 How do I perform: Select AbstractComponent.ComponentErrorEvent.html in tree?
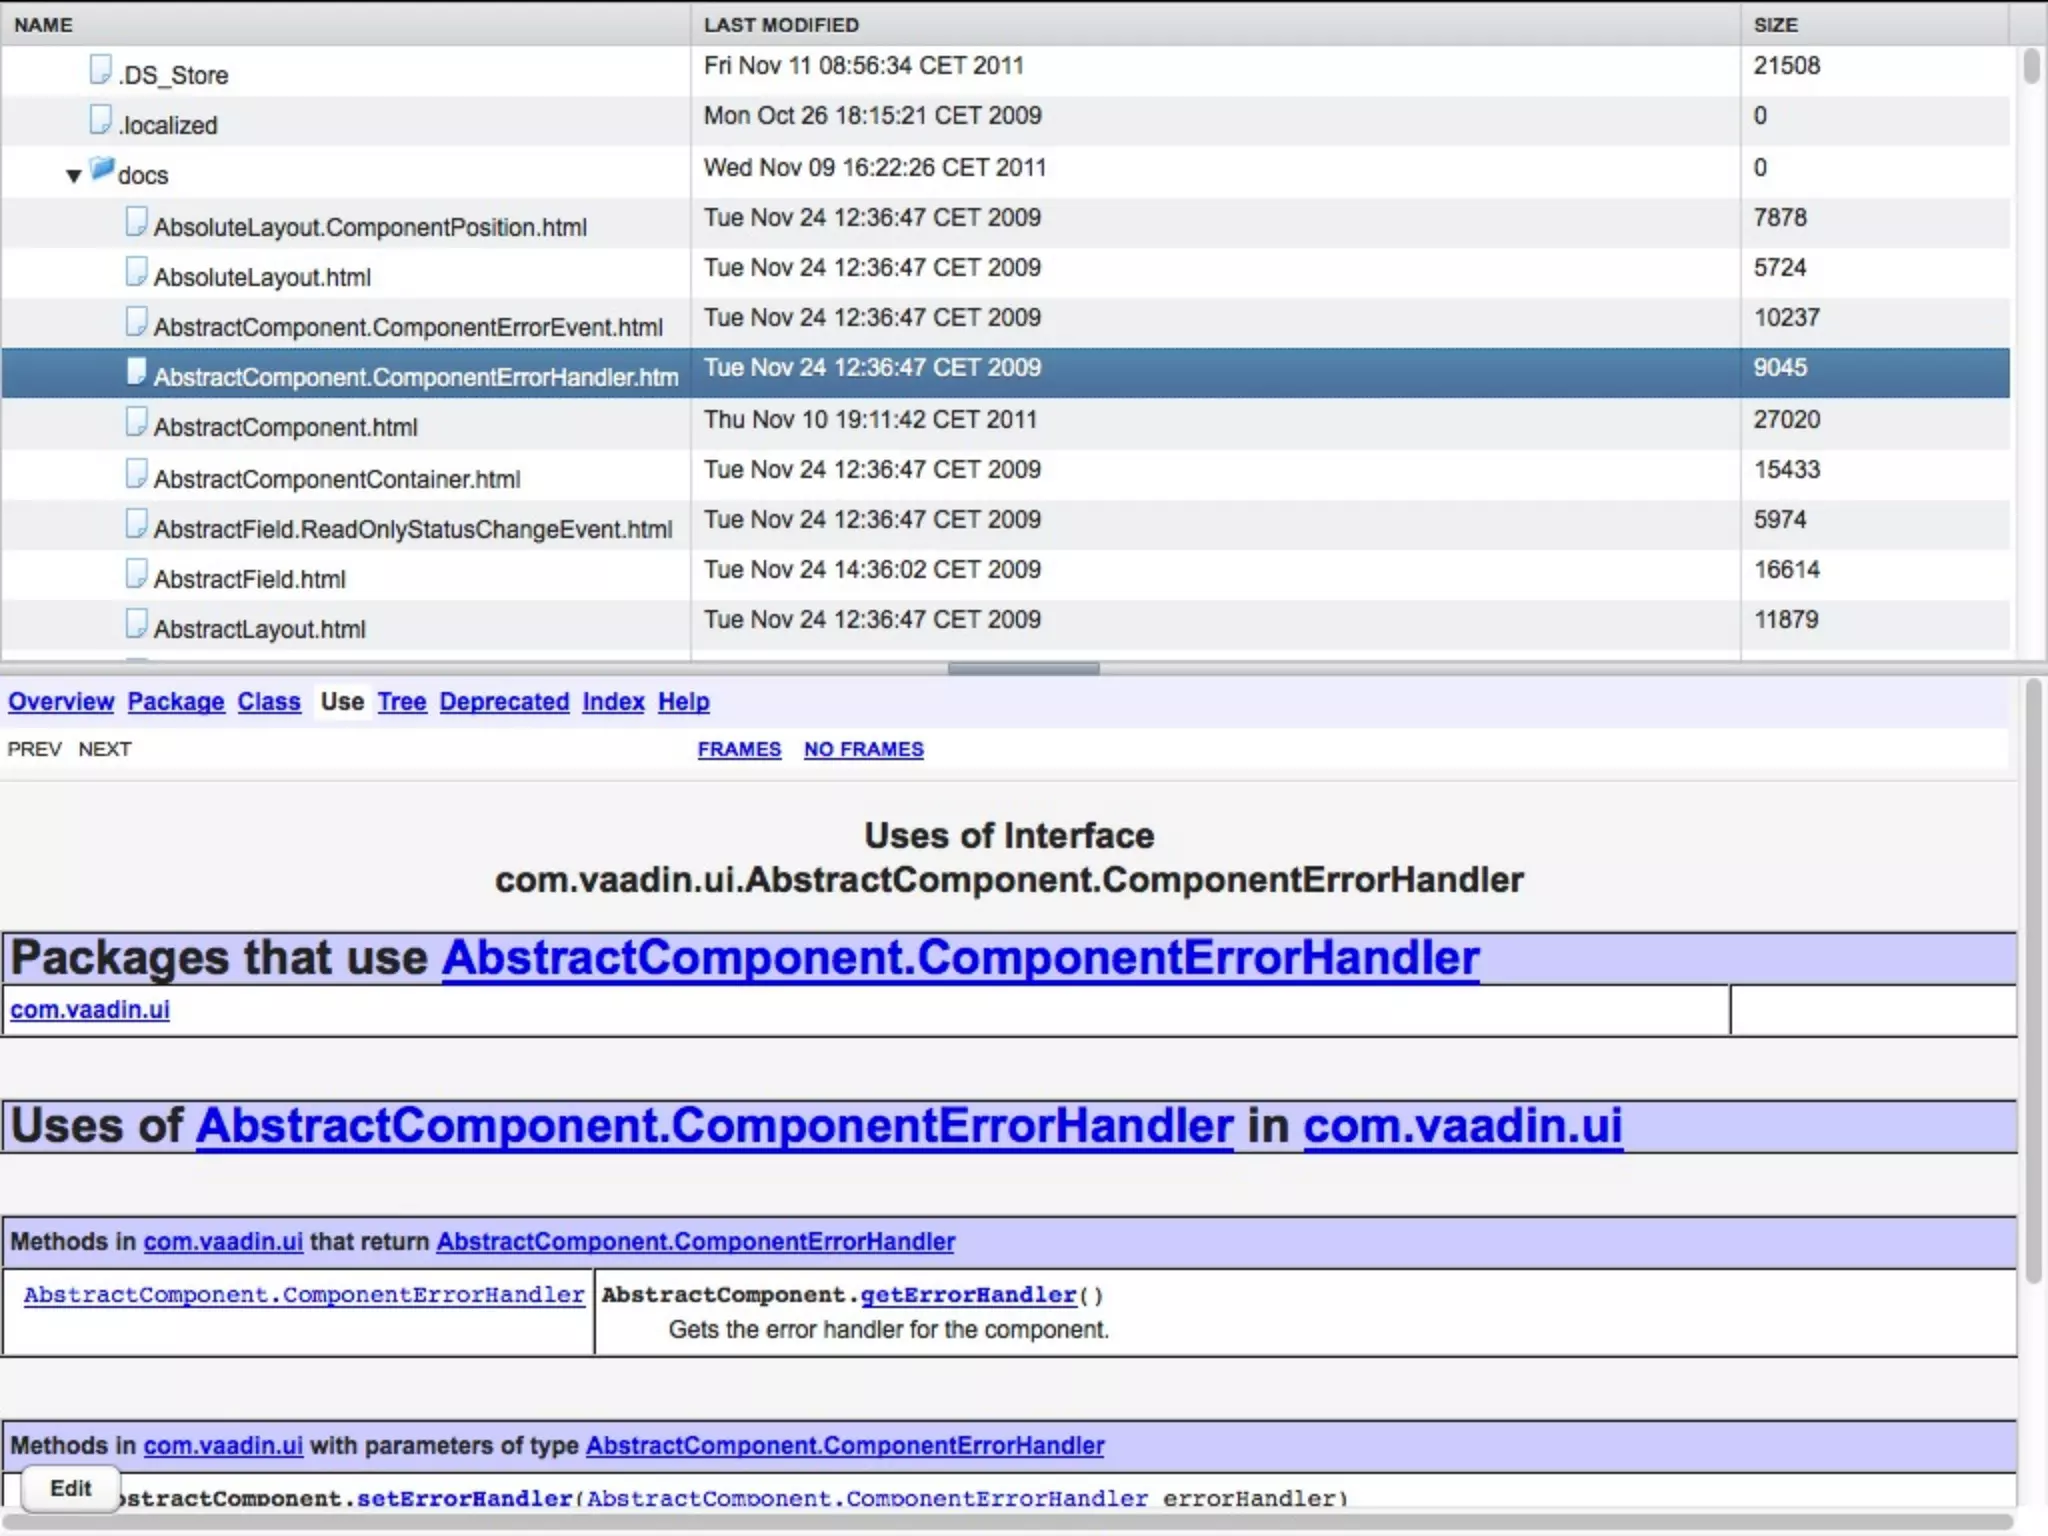click(408, 327)
